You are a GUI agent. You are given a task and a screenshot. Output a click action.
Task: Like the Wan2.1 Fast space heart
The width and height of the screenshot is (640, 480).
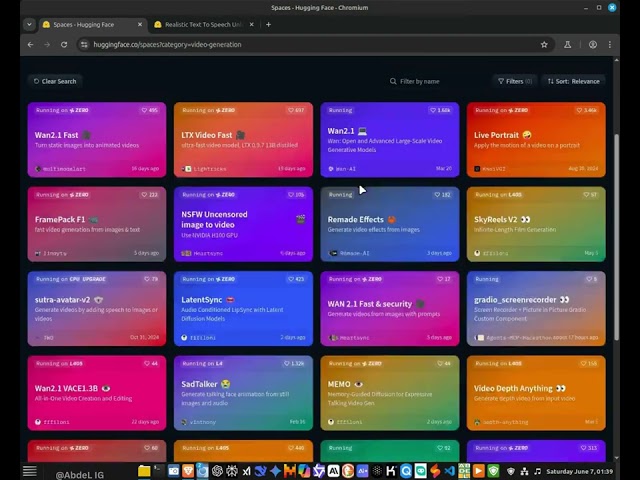tap(149, 110)
